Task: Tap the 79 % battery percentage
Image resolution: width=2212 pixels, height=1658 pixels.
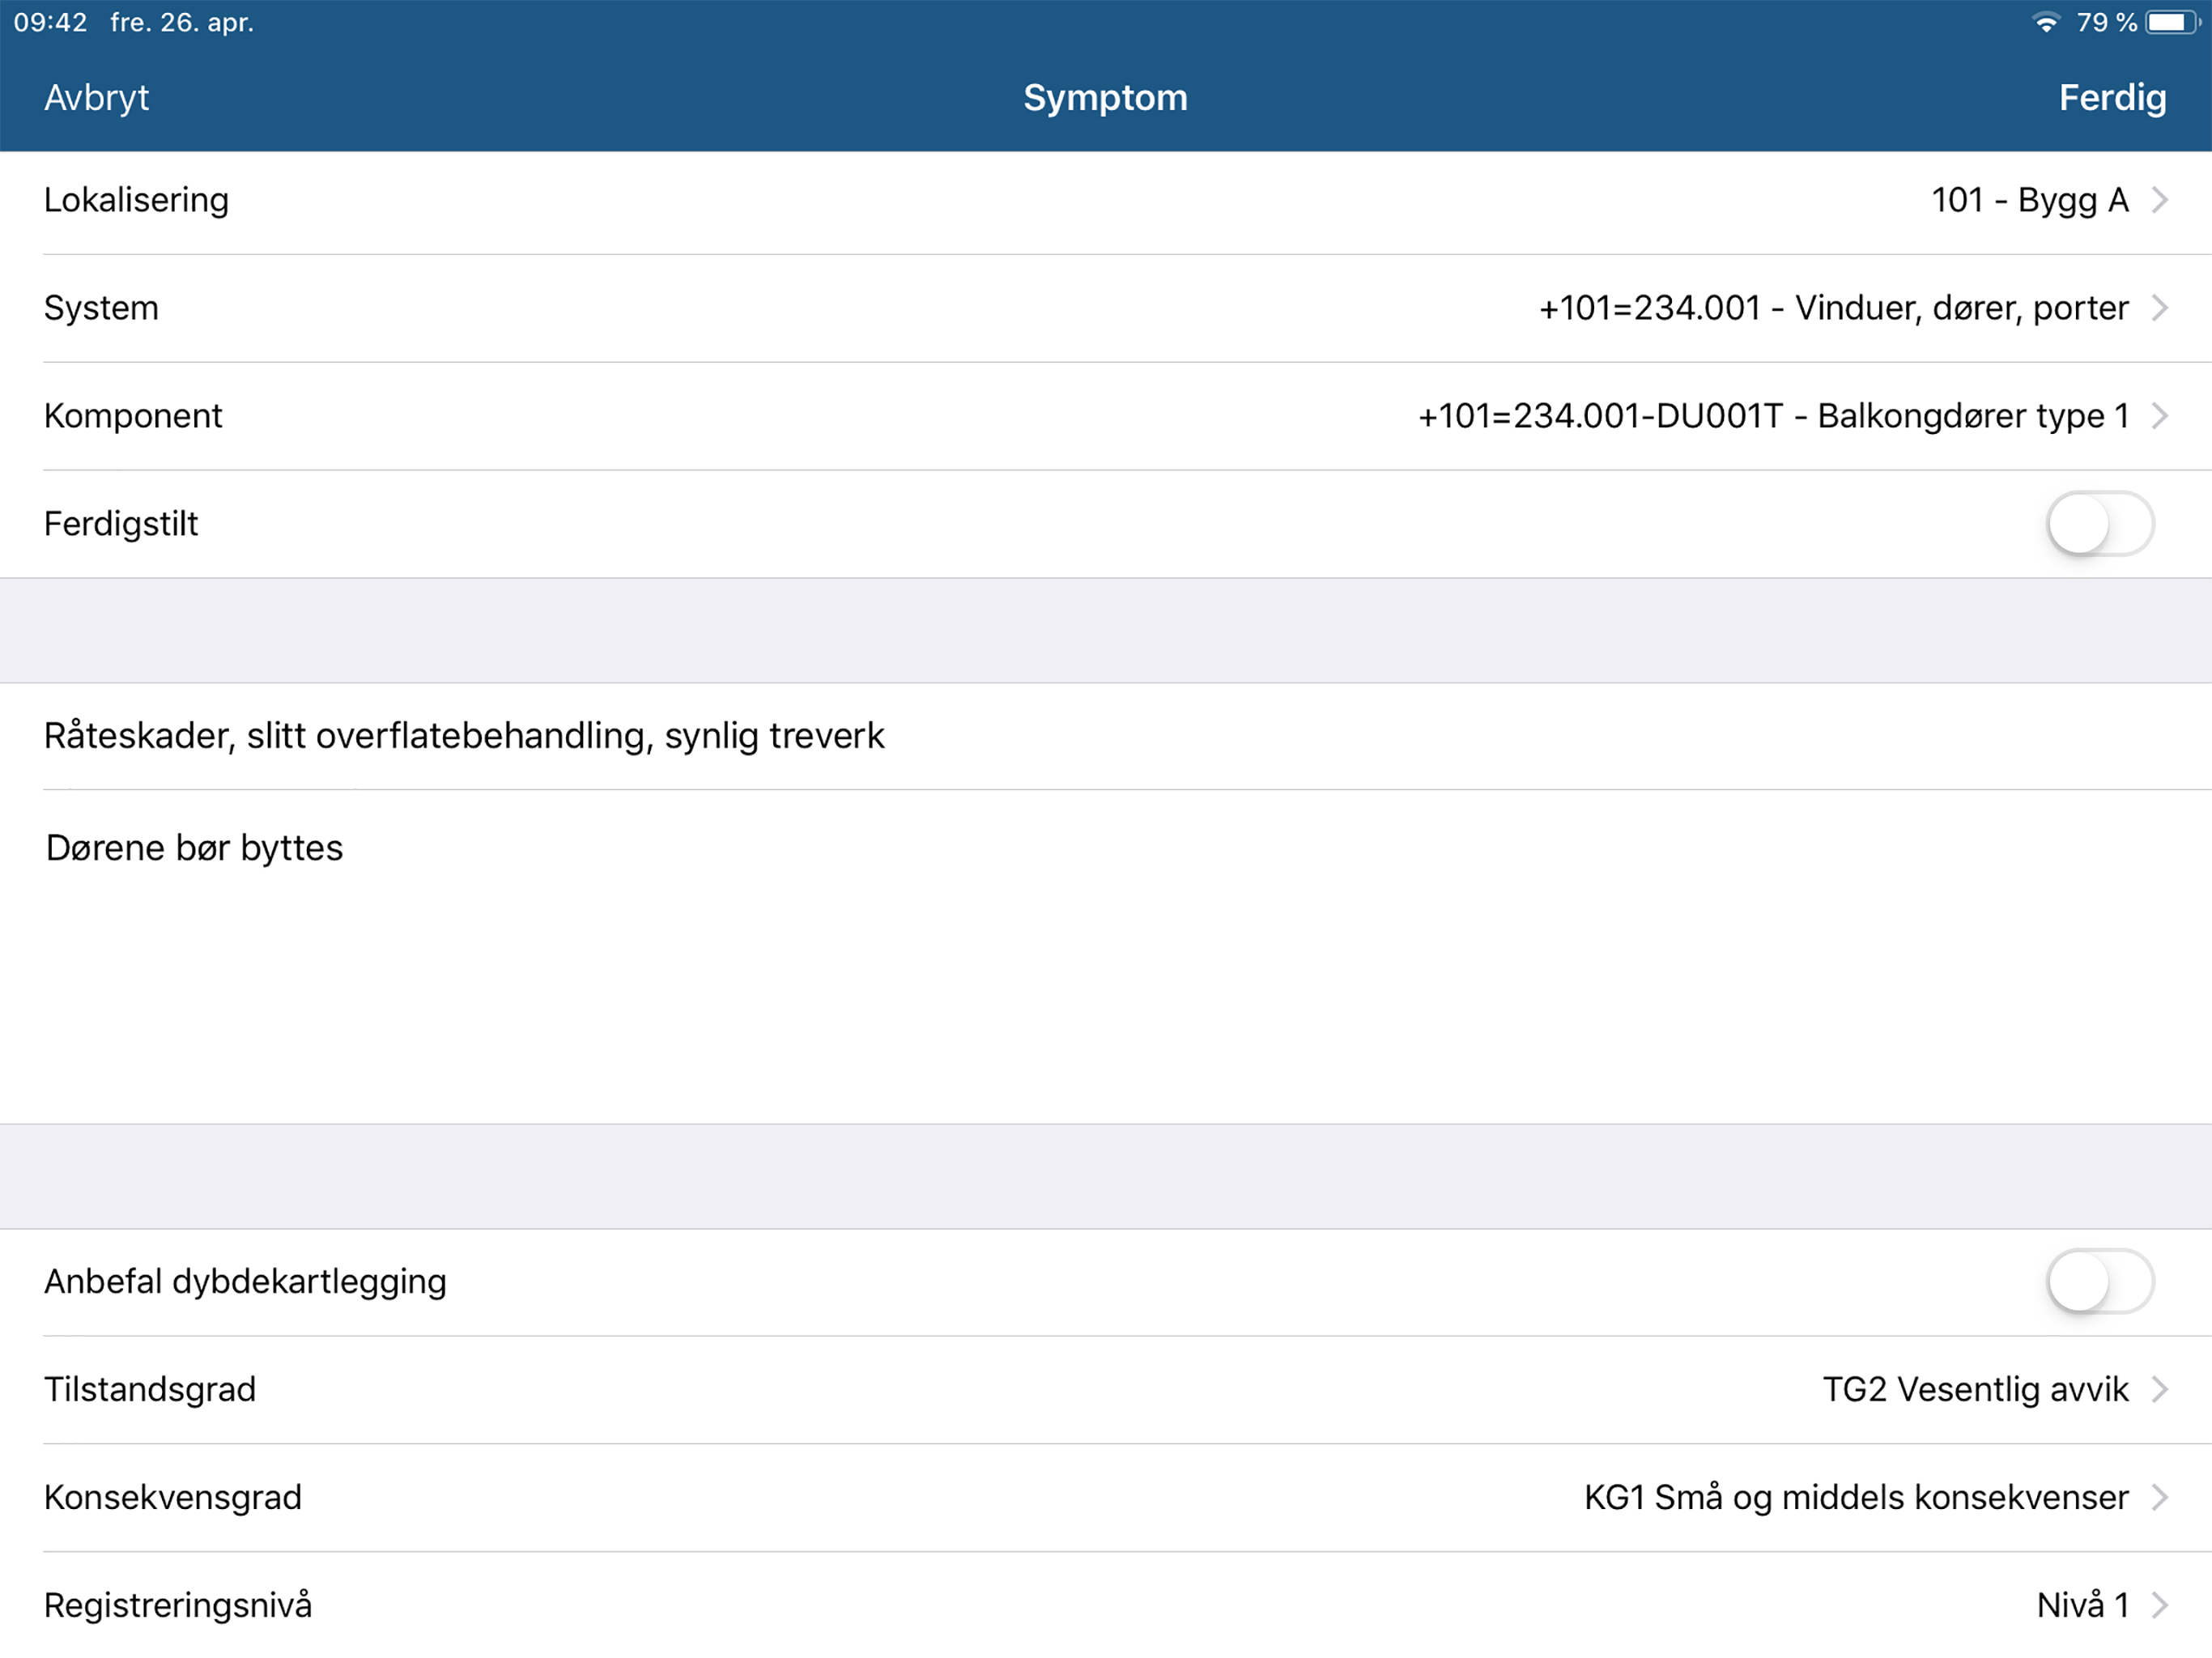Action: (2106, 23)
